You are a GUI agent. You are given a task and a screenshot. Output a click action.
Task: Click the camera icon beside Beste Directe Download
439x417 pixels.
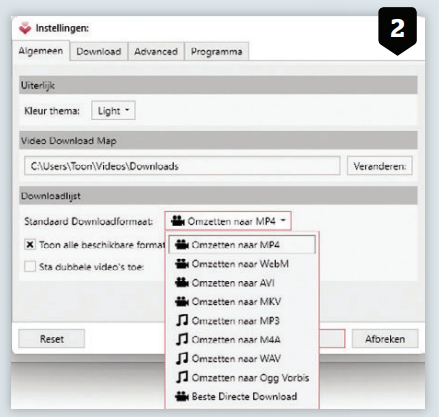(x=182, y=396)
